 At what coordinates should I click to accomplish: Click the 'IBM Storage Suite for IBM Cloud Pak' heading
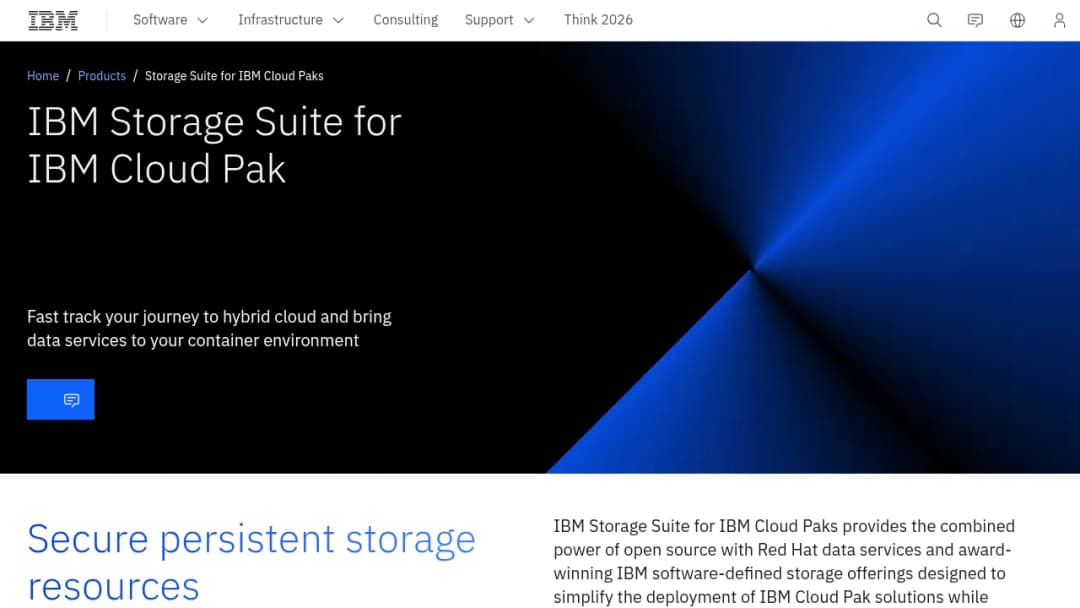tap(214, 145)
